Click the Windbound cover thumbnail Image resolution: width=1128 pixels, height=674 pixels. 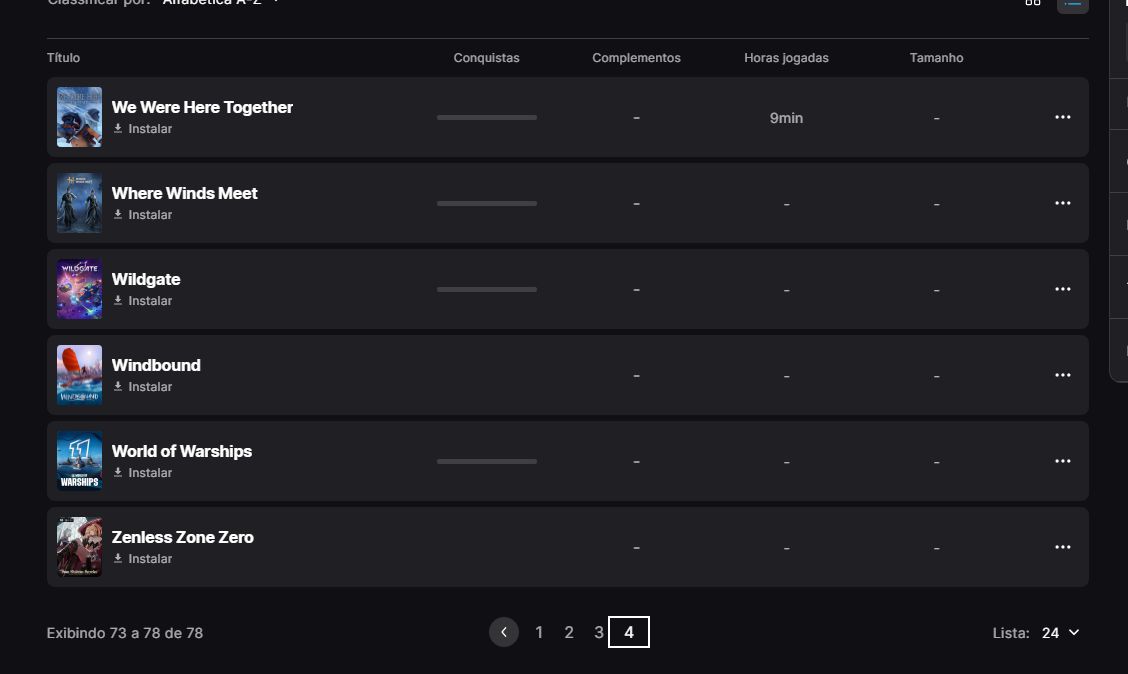tap(79, 375)
